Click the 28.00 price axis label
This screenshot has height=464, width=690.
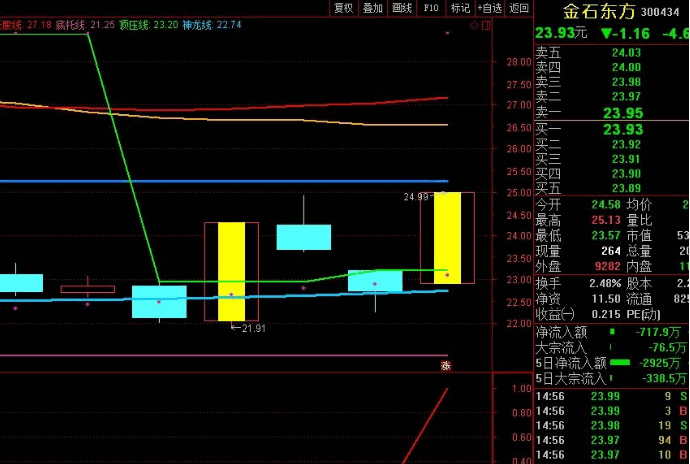pyautogui.click(x=519, y=62)
